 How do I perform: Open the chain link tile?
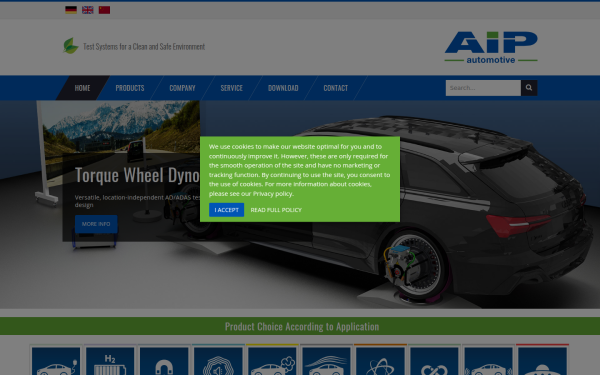[x=434, y=361]
